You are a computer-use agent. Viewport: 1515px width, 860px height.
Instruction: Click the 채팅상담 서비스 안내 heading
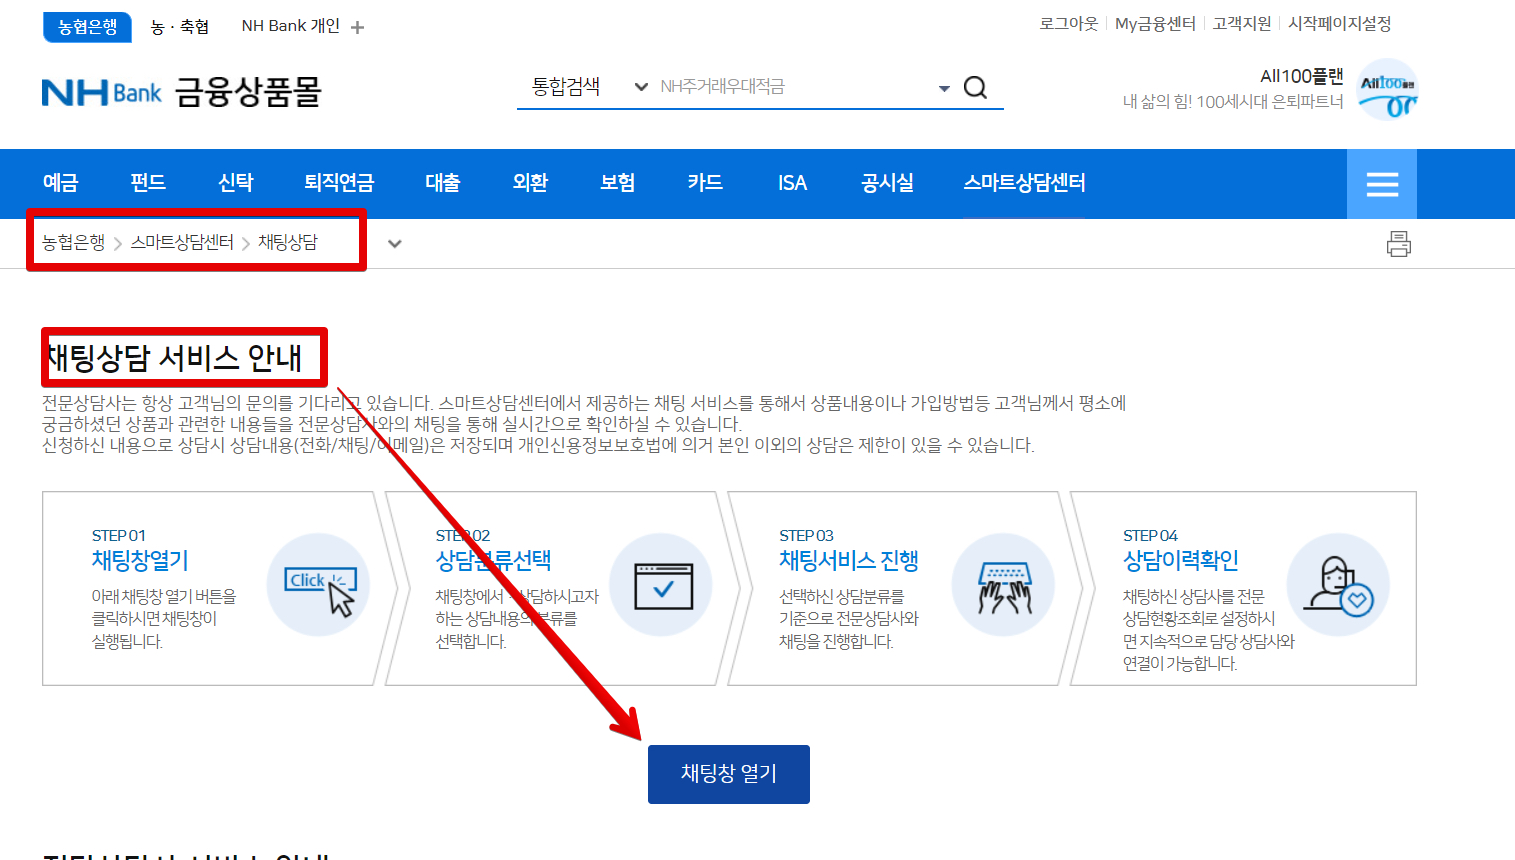click(174, 357)
